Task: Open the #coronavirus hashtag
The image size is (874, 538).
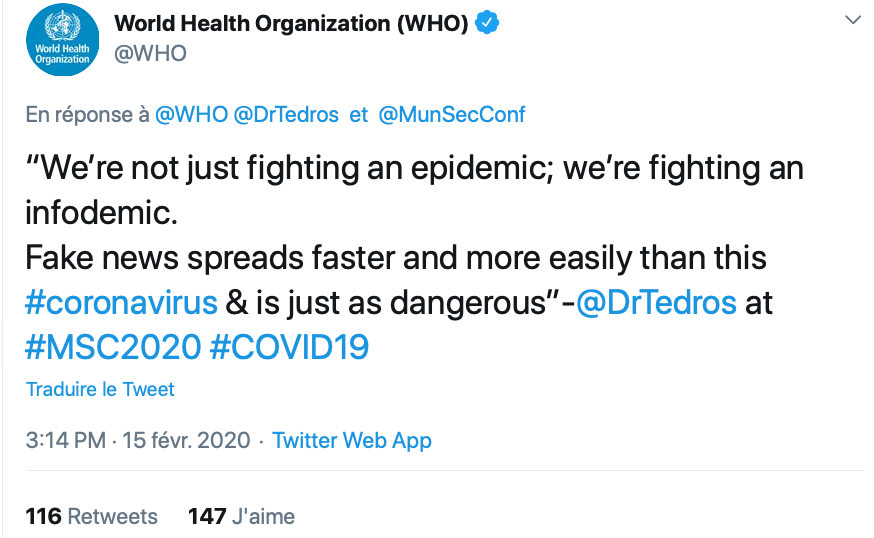Action: point(121,303)
